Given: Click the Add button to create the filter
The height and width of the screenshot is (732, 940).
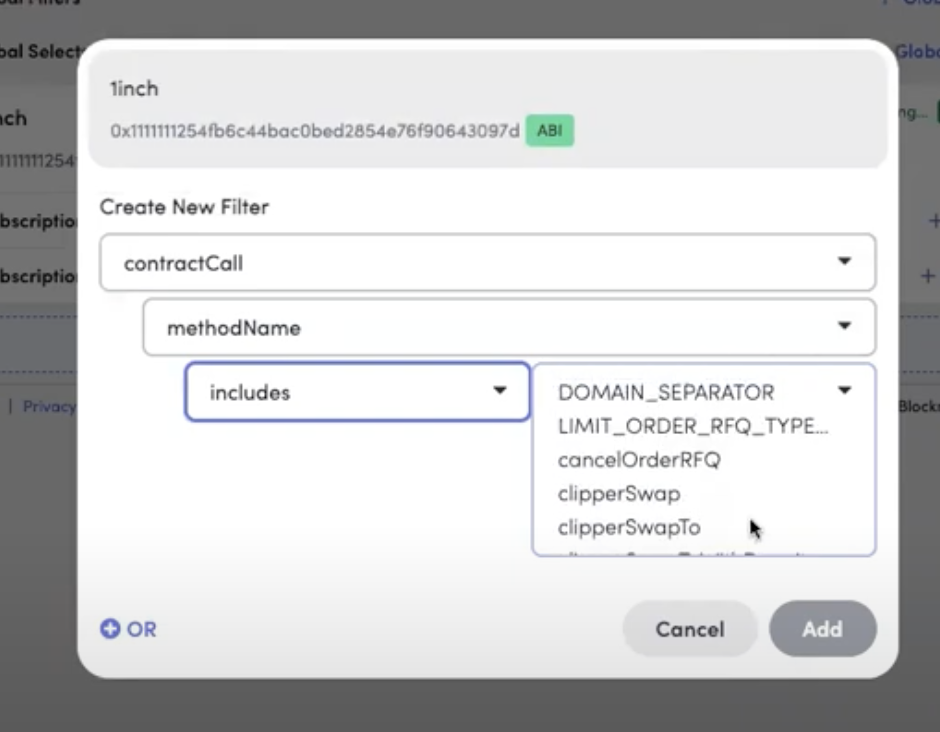Looking at the screenshot, I should tap(822, 629).
